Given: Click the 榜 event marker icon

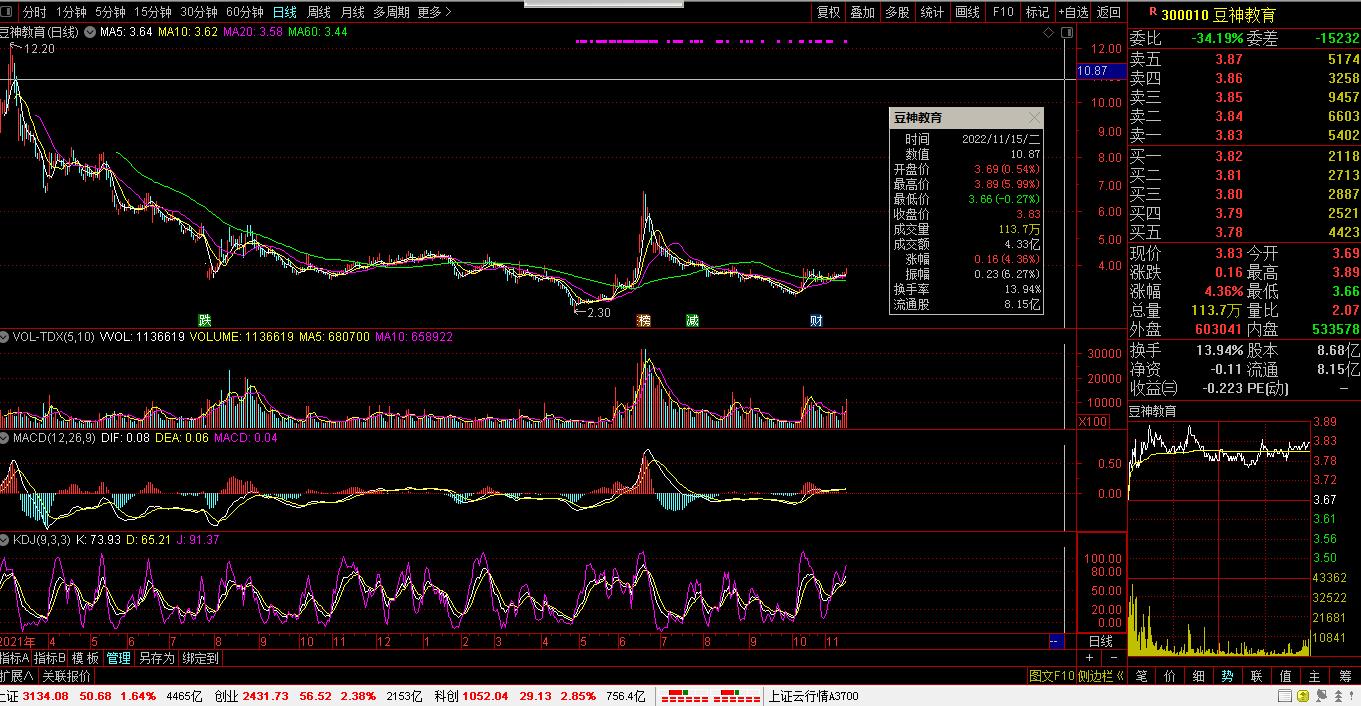Looking at the screenshot, I should (644, 320).
